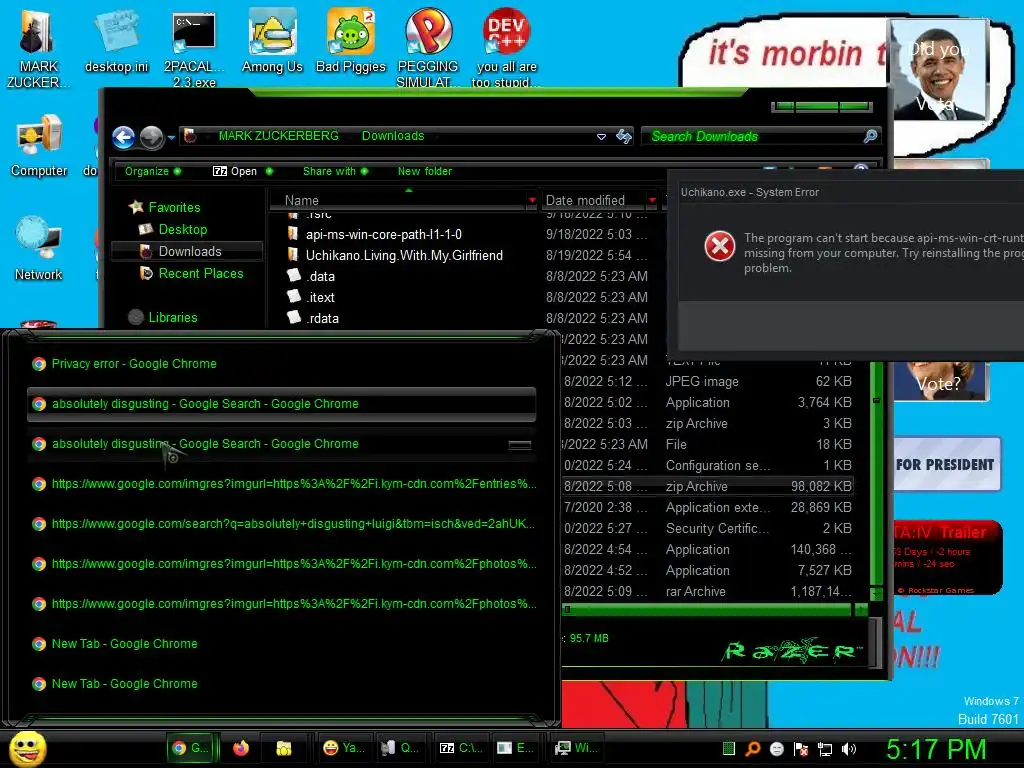Open the folder icon on the taskbar
The width and height of the screenshot is (1024, 768).
pos(283,748)
